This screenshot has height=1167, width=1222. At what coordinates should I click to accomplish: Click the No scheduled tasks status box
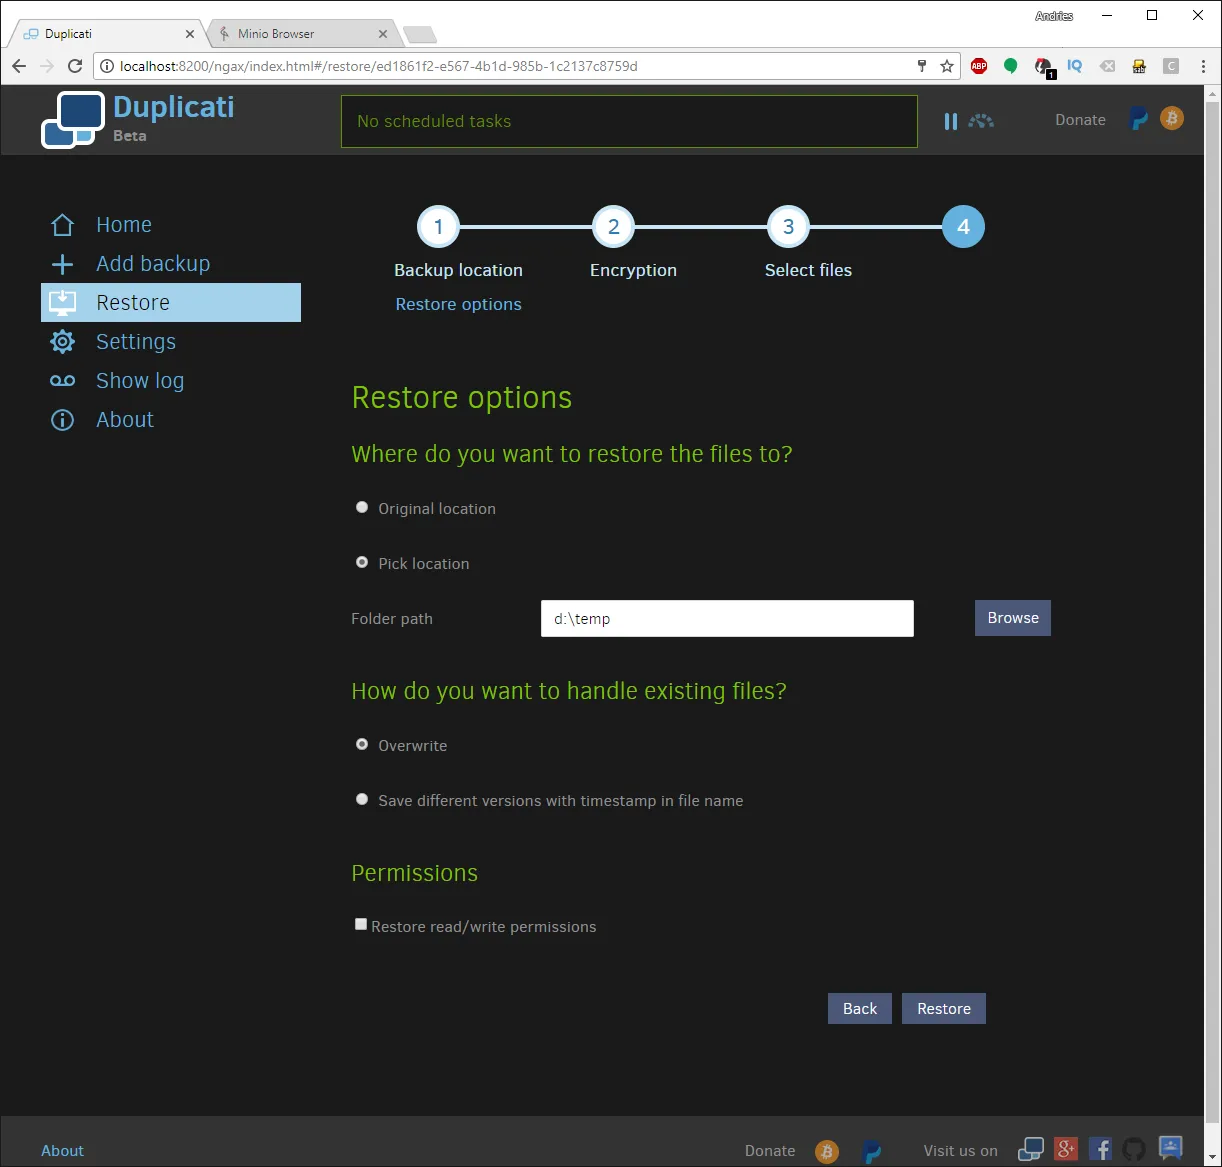click(x=629, y=121)
